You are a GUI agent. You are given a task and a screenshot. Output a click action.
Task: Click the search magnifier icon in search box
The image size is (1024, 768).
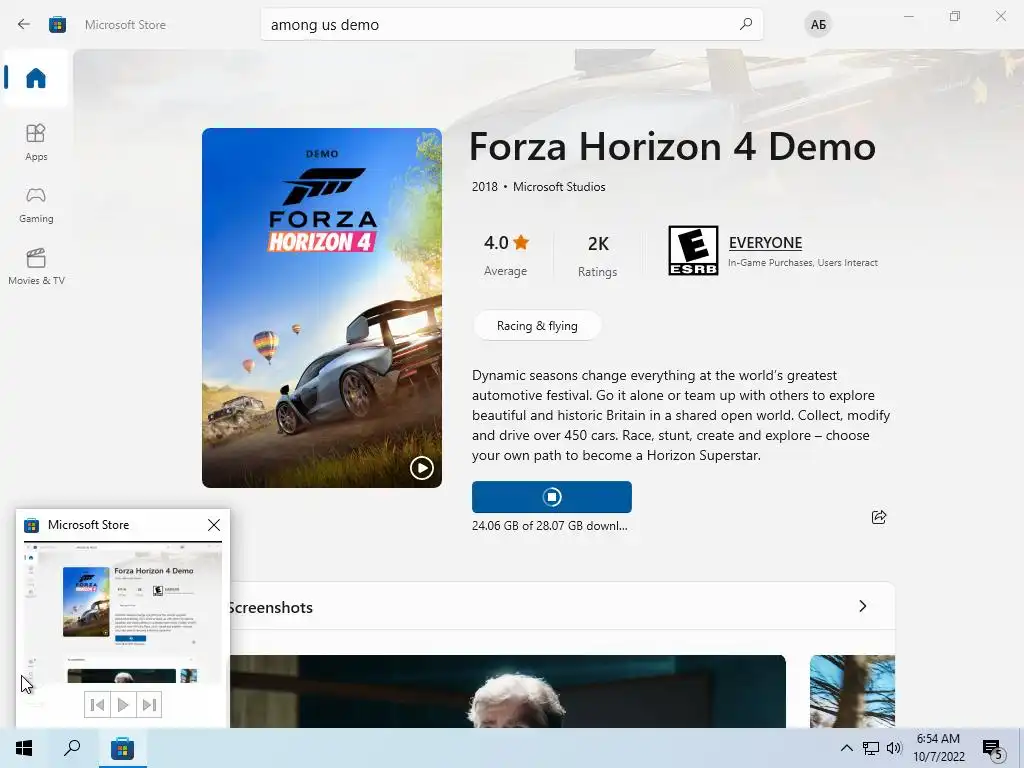point(745,24)
